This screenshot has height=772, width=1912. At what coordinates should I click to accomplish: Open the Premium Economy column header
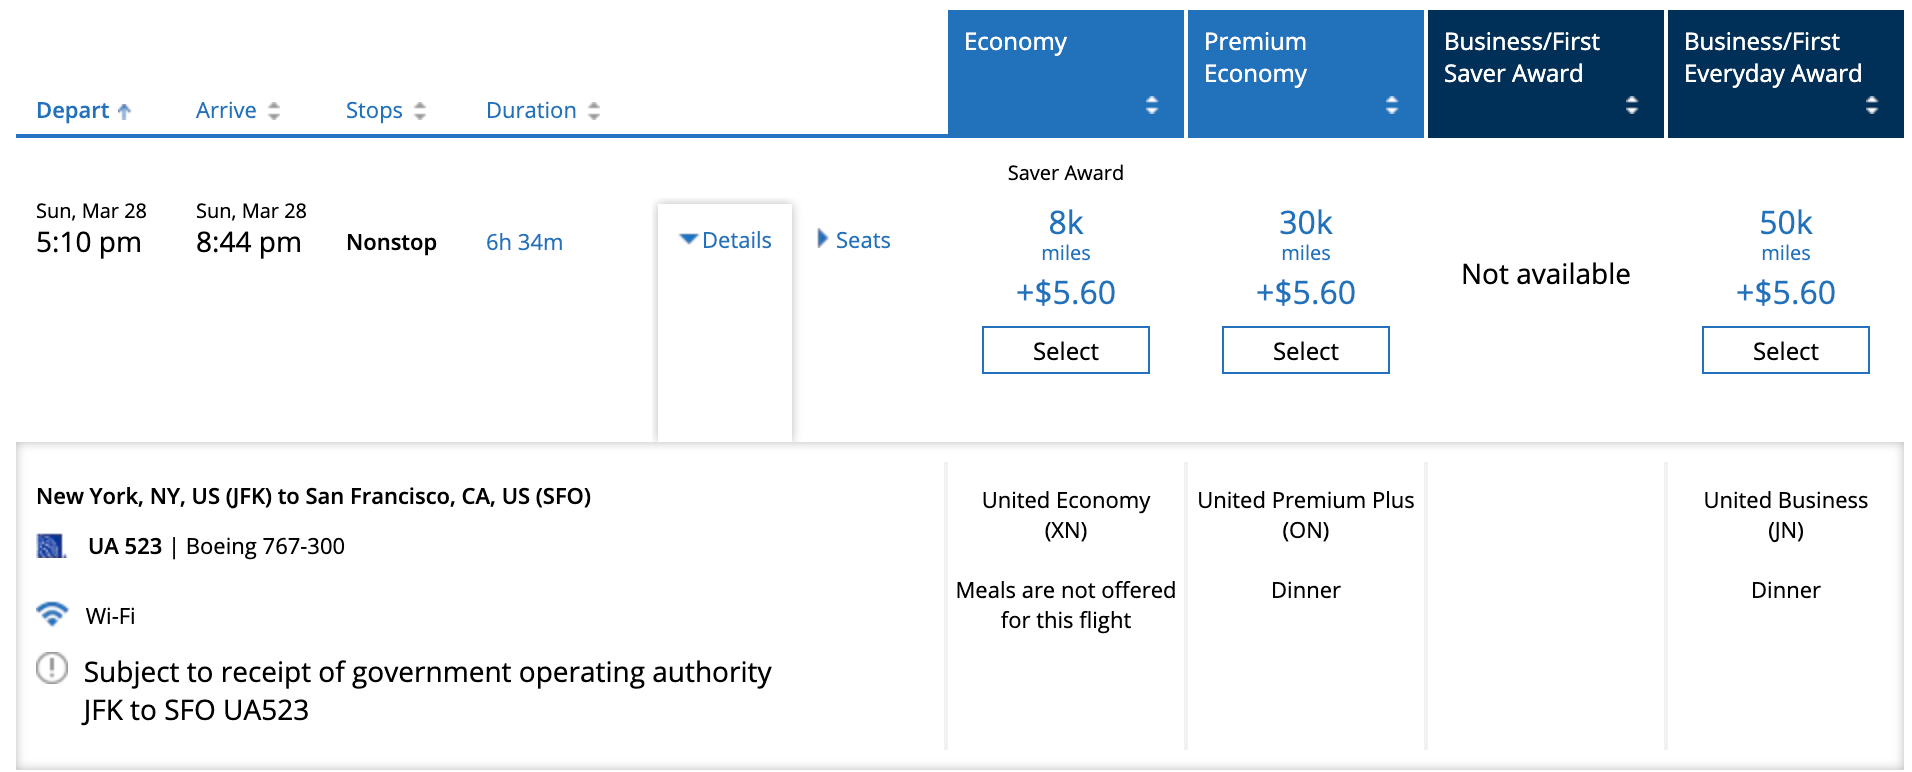(x=1306, y=74)
